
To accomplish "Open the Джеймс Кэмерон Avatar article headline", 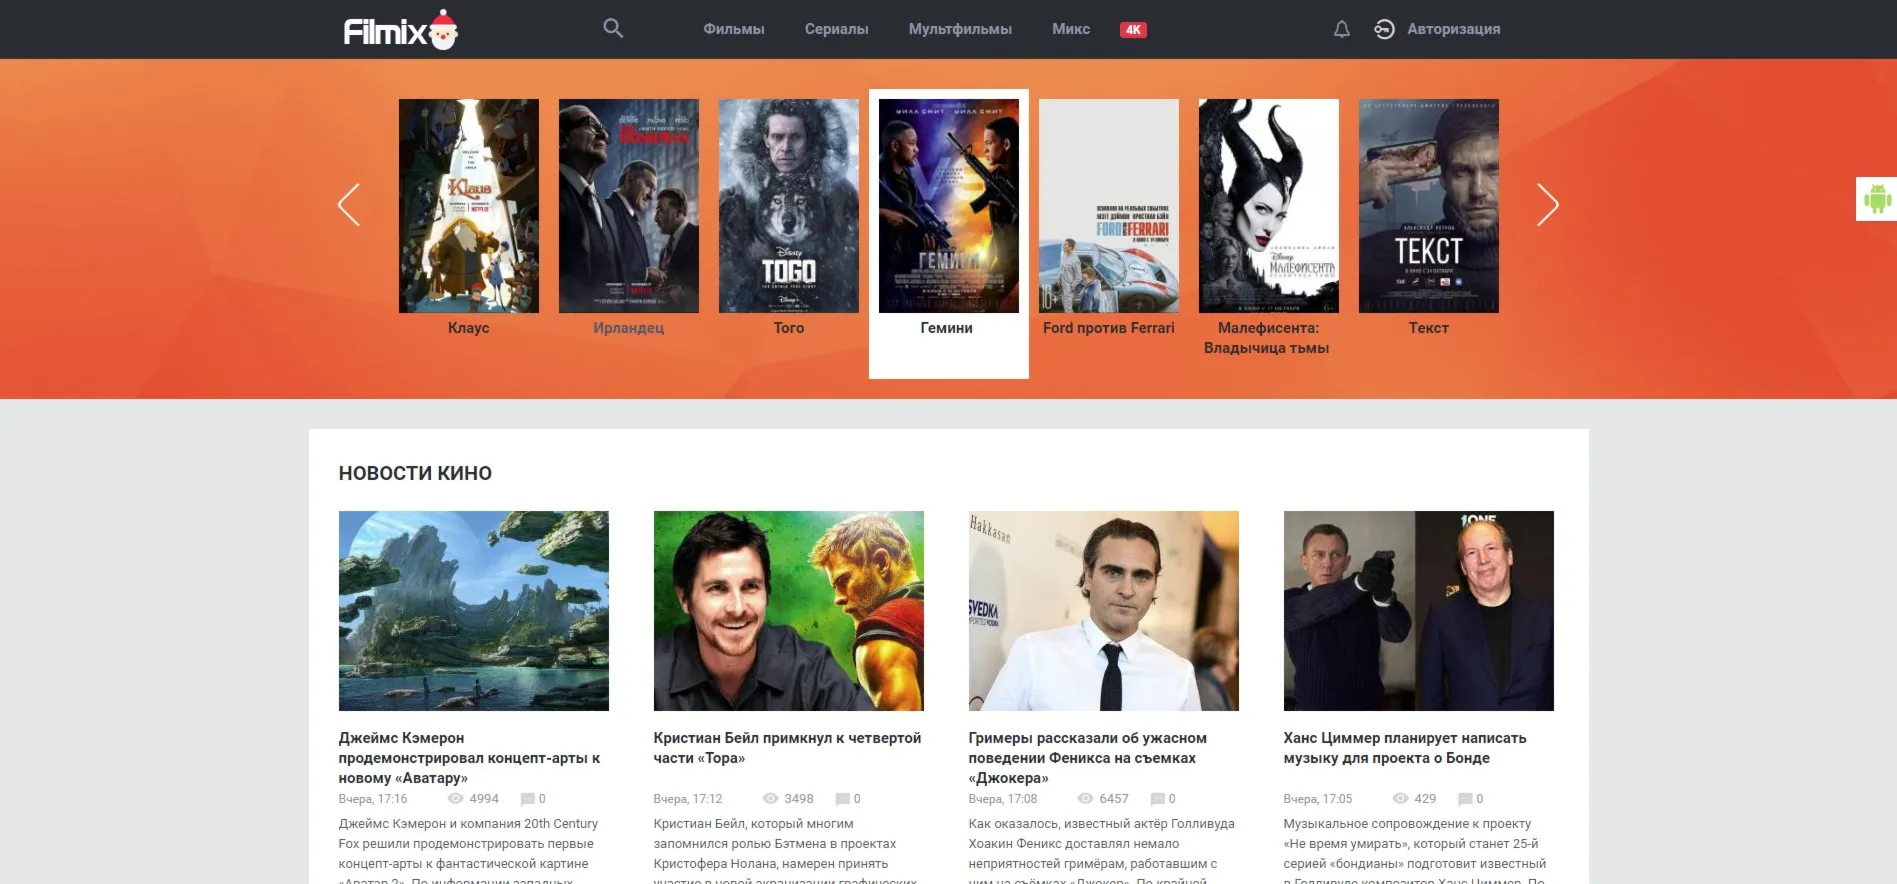I will pos(469,758).
